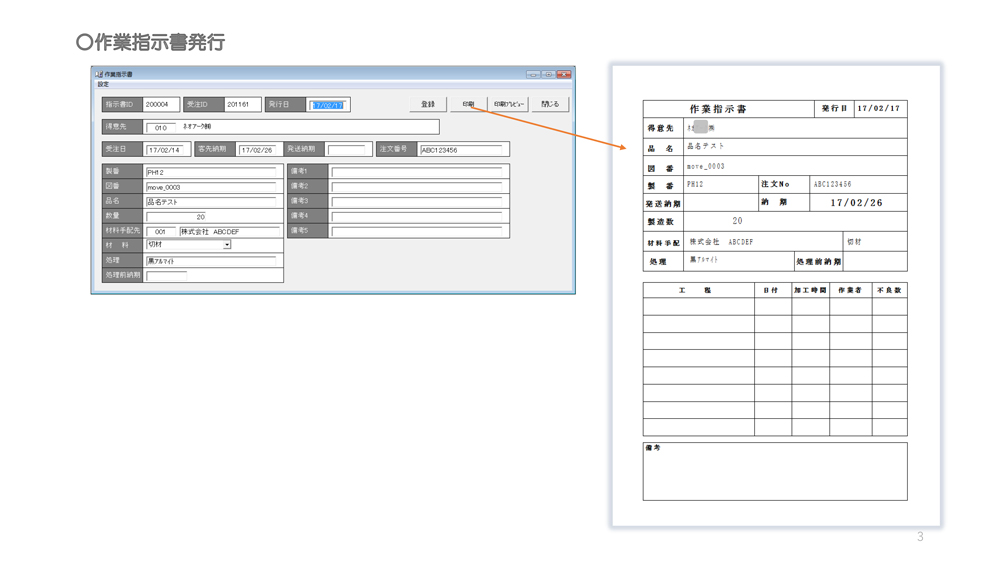Open 印刷プレビュー (print preview)
The image size is (1000, 563).
tap(509, 104)
